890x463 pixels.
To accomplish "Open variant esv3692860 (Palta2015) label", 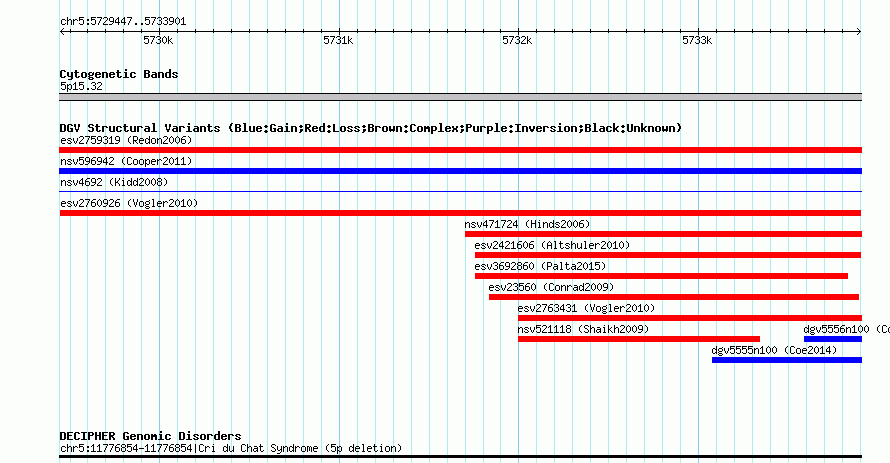I will point(540,266).
